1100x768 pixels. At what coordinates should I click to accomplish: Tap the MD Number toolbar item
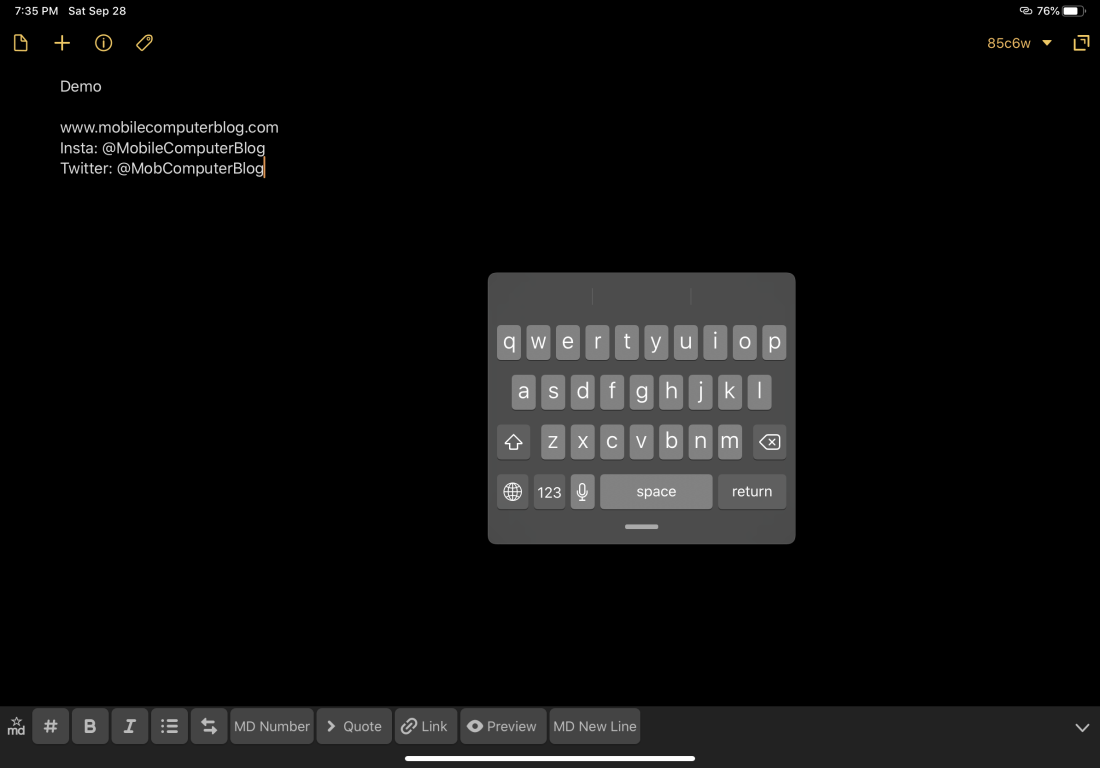tap(272, 726)
